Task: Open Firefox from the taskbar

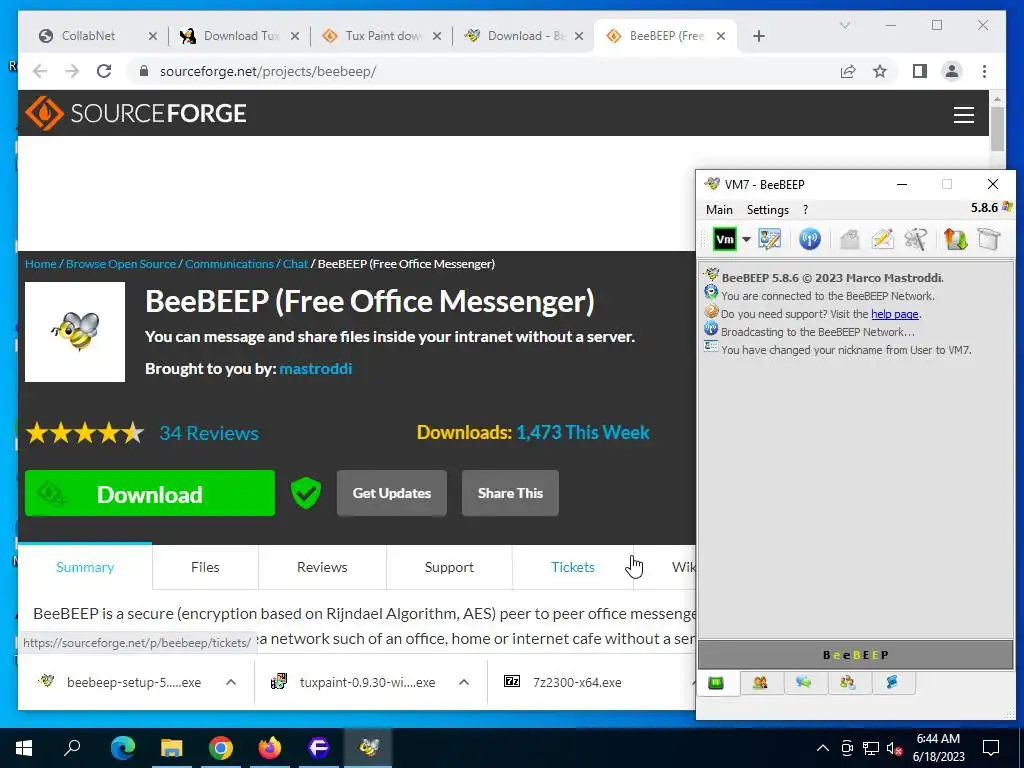Action: pyautogui.click(x=270, y=747)
